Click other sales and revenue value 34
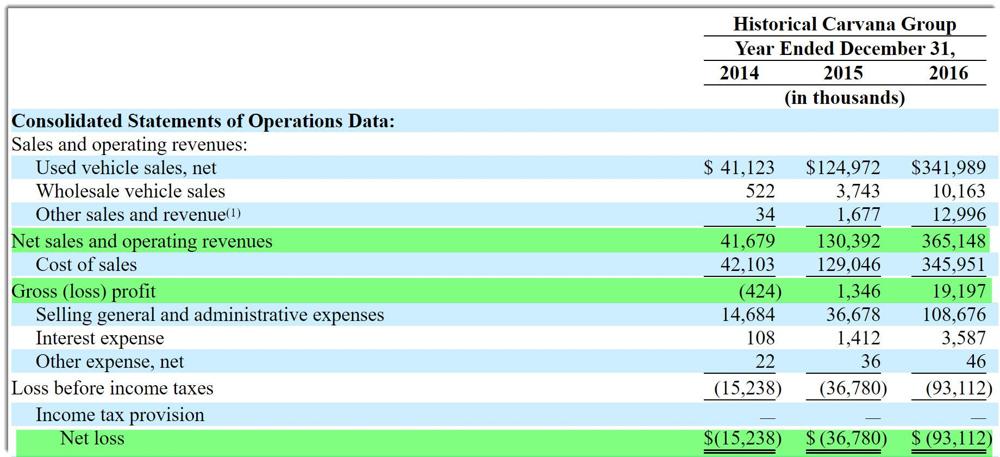Screen dimensions: 1000x457 763,215
